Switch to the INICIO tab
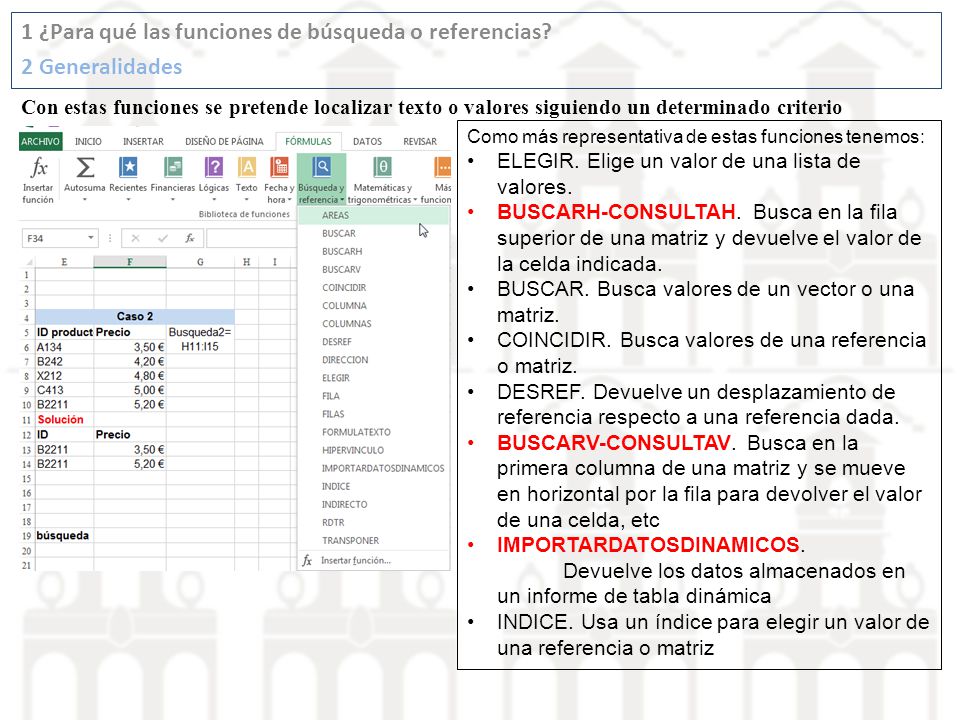960x720 pixels. pos(88,141)
